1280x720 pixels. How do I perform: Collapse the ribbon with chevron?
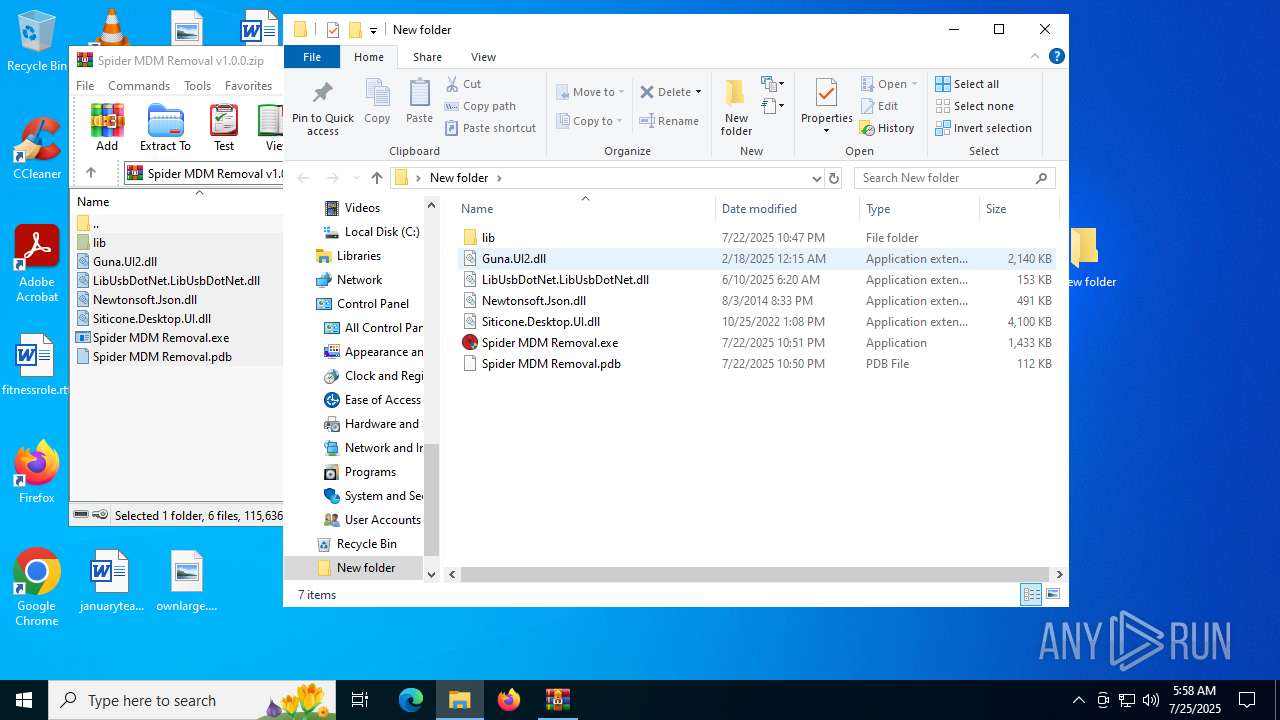click(x=1035, y=57)
